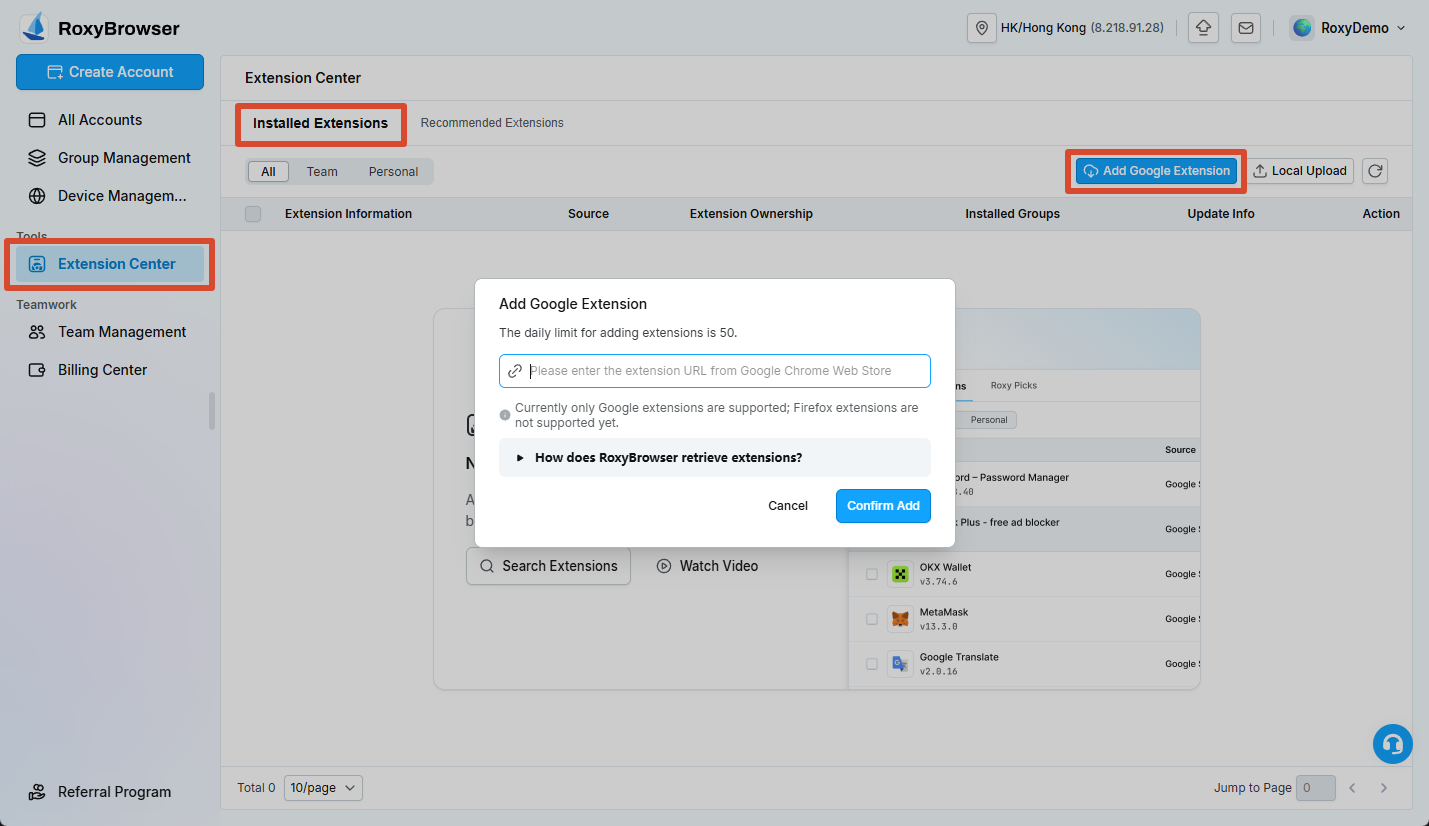Screen dimensions: 1429x826
Task: Switch to the Recommended Extensions tab
Action: (x=492, y=123)
